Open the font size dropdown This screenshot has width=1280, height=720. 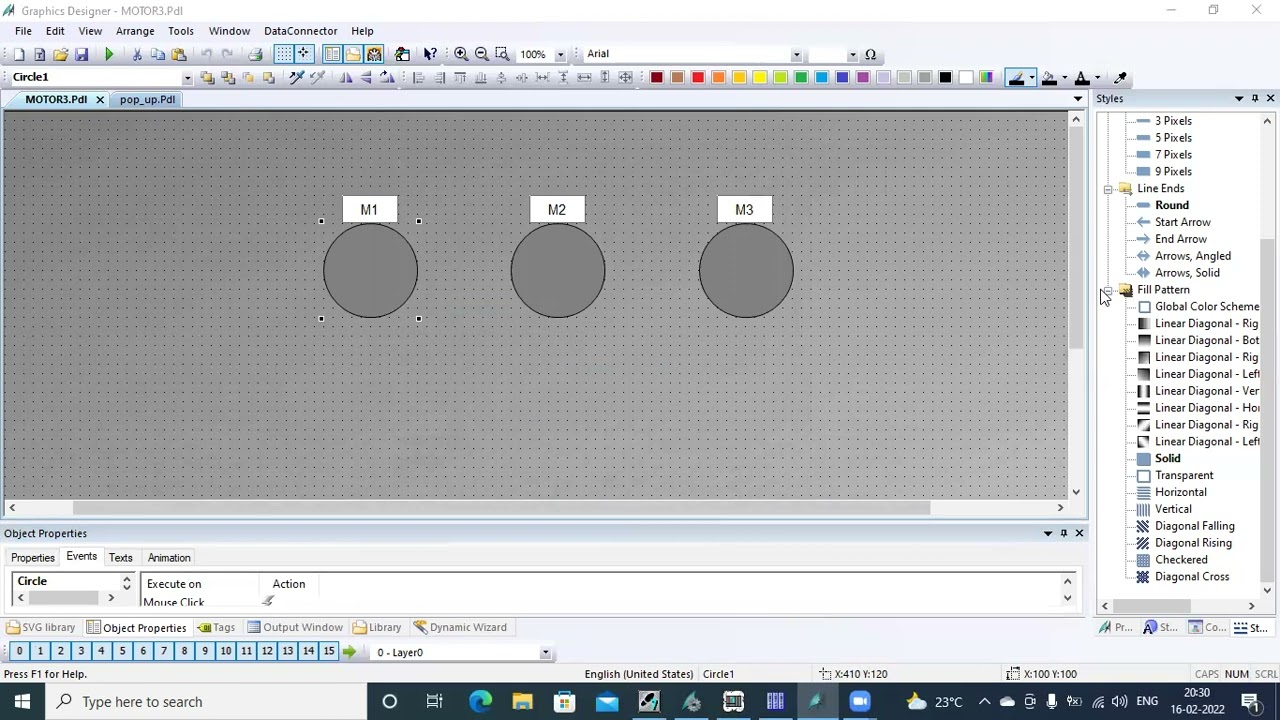pyautogui.click(x=852, y=55)
